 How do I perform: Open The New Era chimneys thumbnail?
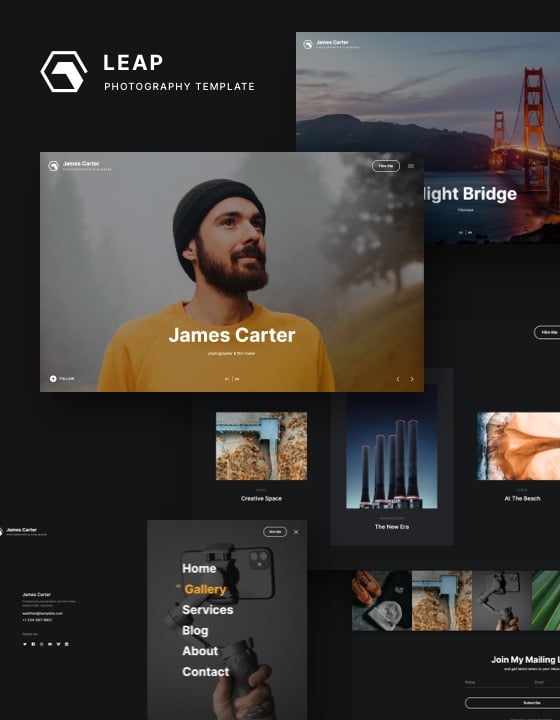point(392,446)
